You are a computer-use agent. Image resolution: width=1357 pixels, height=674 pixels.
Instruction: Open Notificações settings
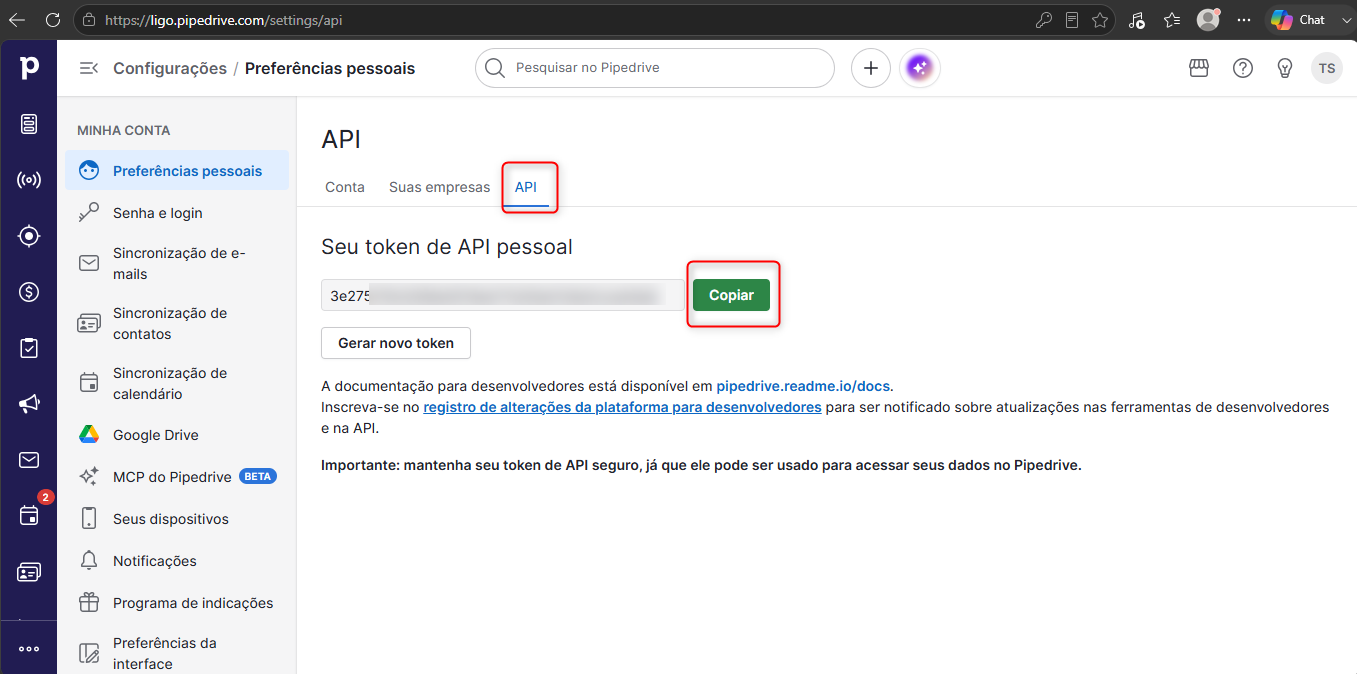pos(177,561)
